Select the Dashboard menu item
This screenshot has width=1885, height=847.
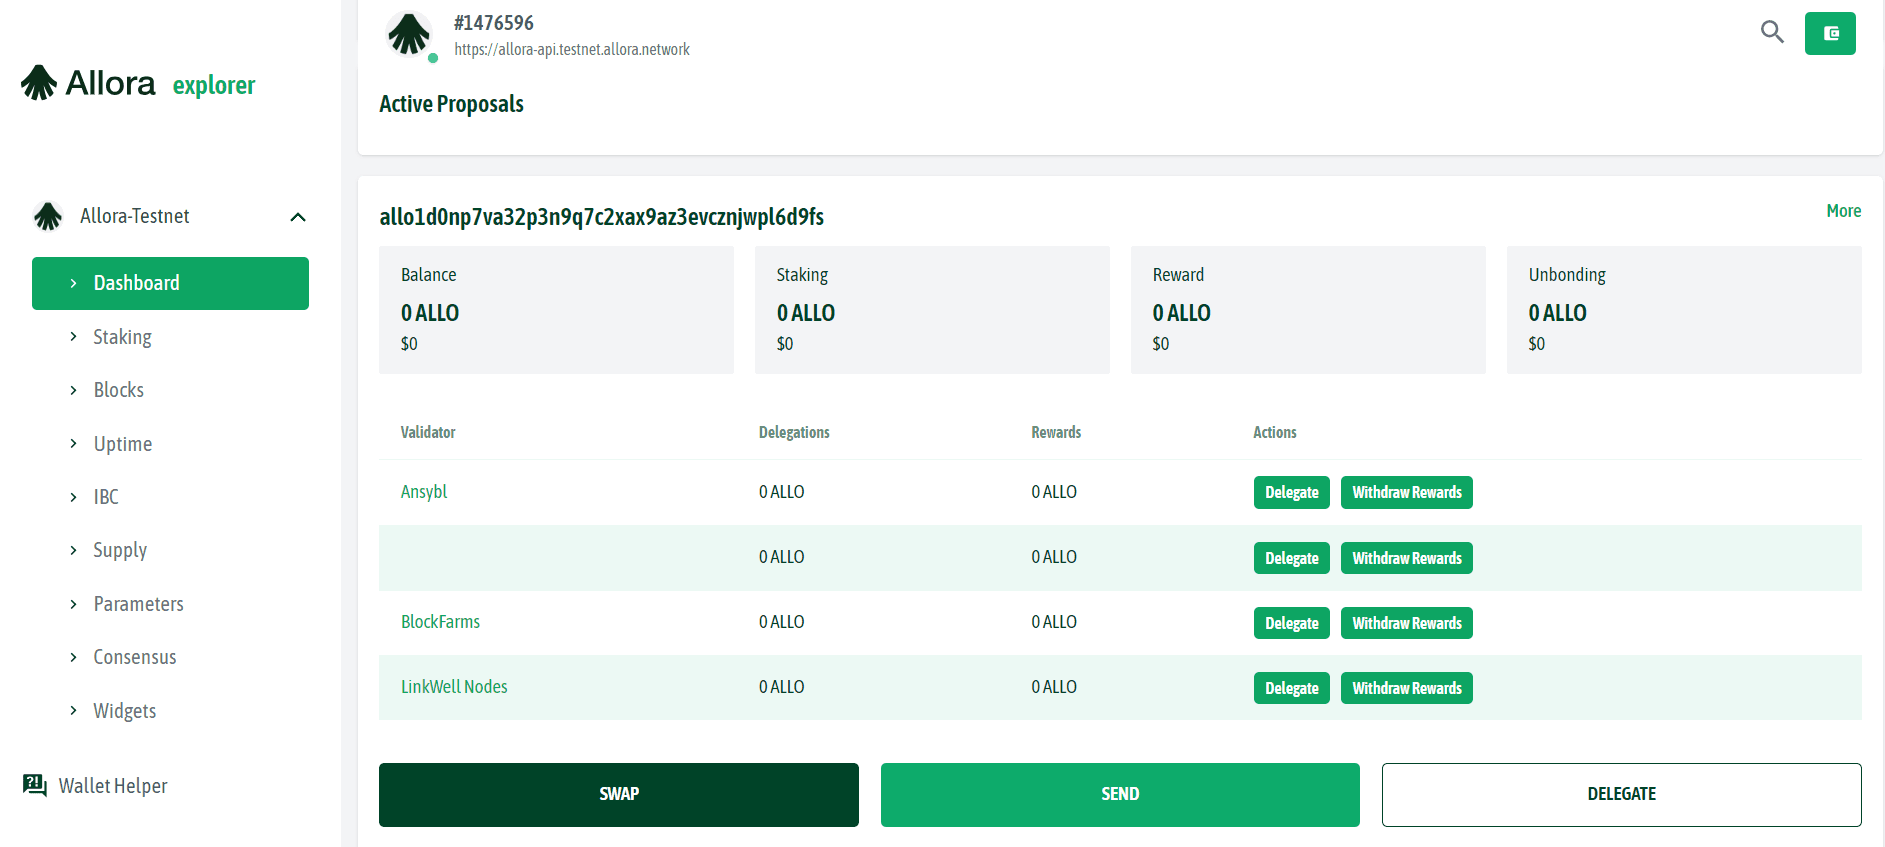click(x=170, y=283)
